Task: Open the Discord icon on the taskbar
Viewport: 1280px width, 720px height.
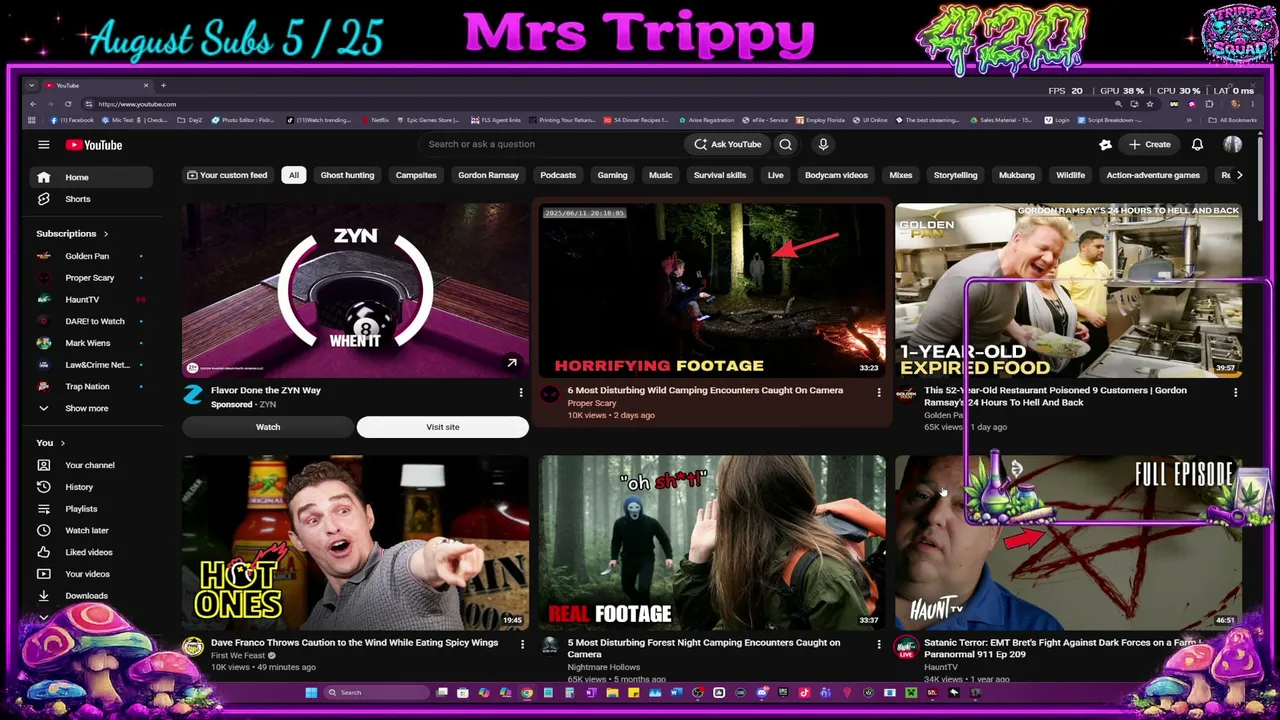Action: 762,692
